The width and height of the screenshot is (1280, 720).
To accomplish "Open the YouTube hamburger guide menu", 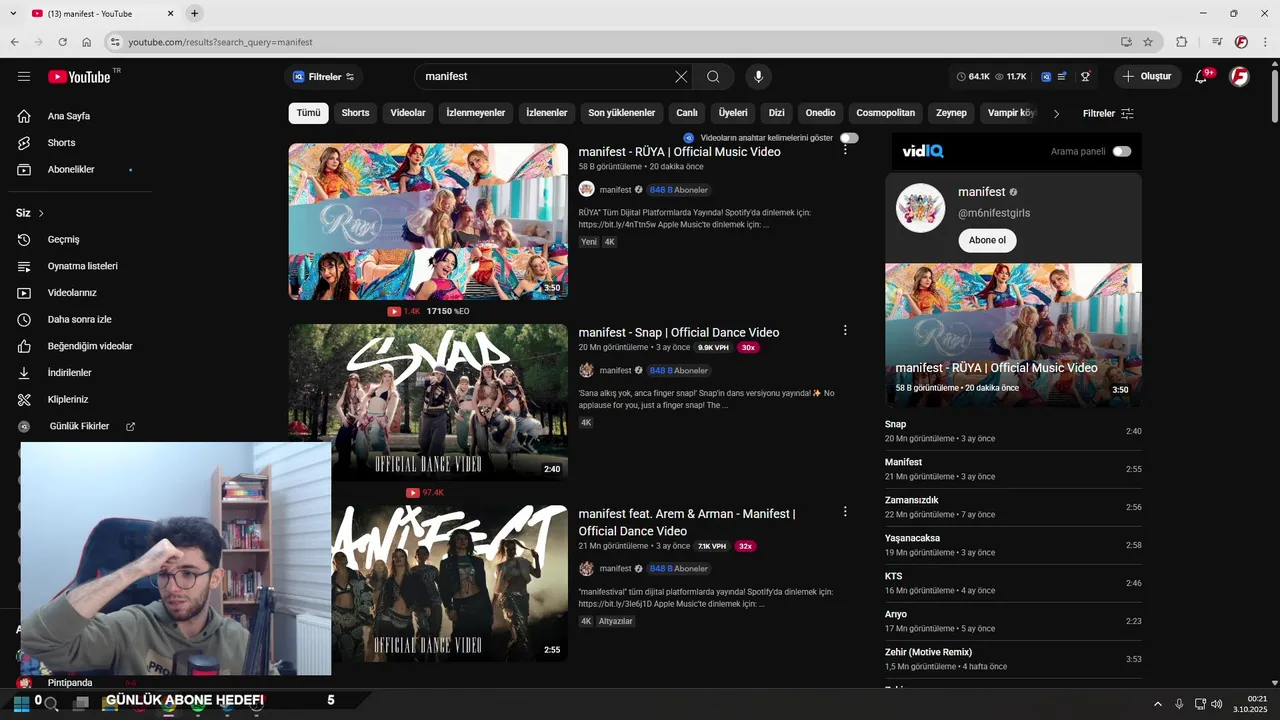I will [x=24, y=77].
